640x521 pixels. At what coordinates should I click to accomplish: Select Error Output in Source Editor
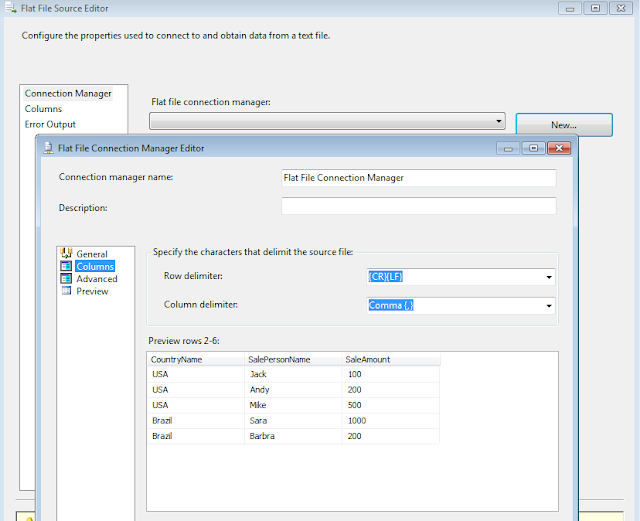click(x=50, y=125)
